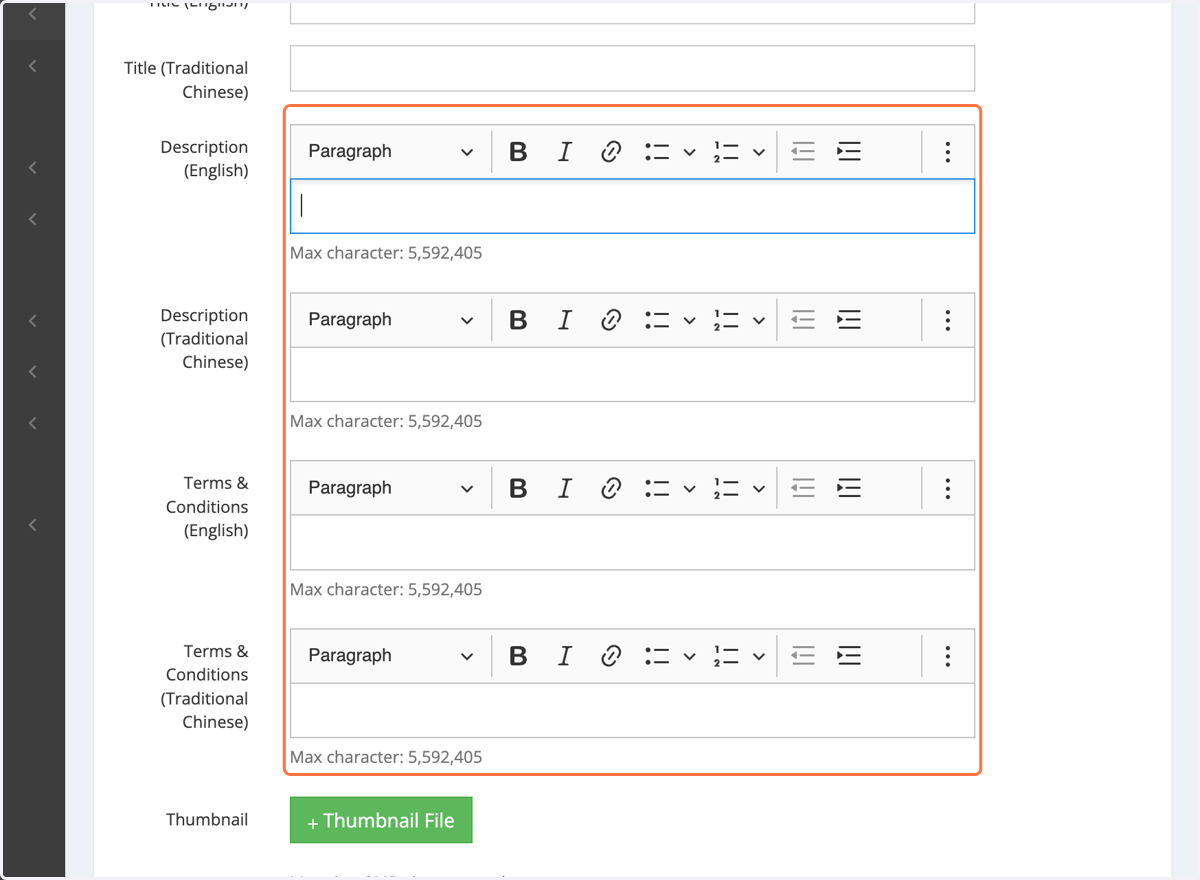Click decrease indent in Description (Traditional Chinese) toolbar

[x=803, y=320]
